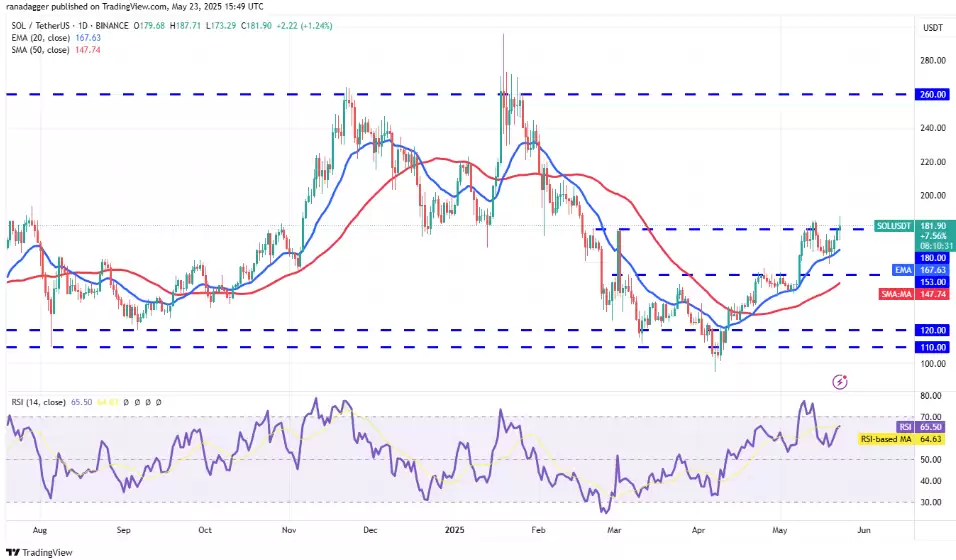The width and height of the screenshot is (956, 560).
Task: Click the 2025 label on time axis
Action: (x=454, y=530)
